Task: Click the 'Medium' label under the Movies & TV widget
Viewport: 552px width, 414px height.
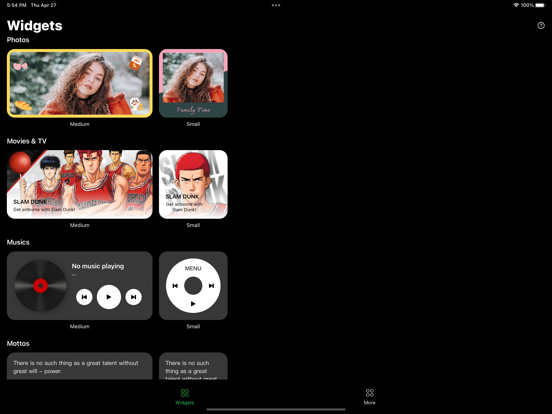Action: (x=80, y=225)
